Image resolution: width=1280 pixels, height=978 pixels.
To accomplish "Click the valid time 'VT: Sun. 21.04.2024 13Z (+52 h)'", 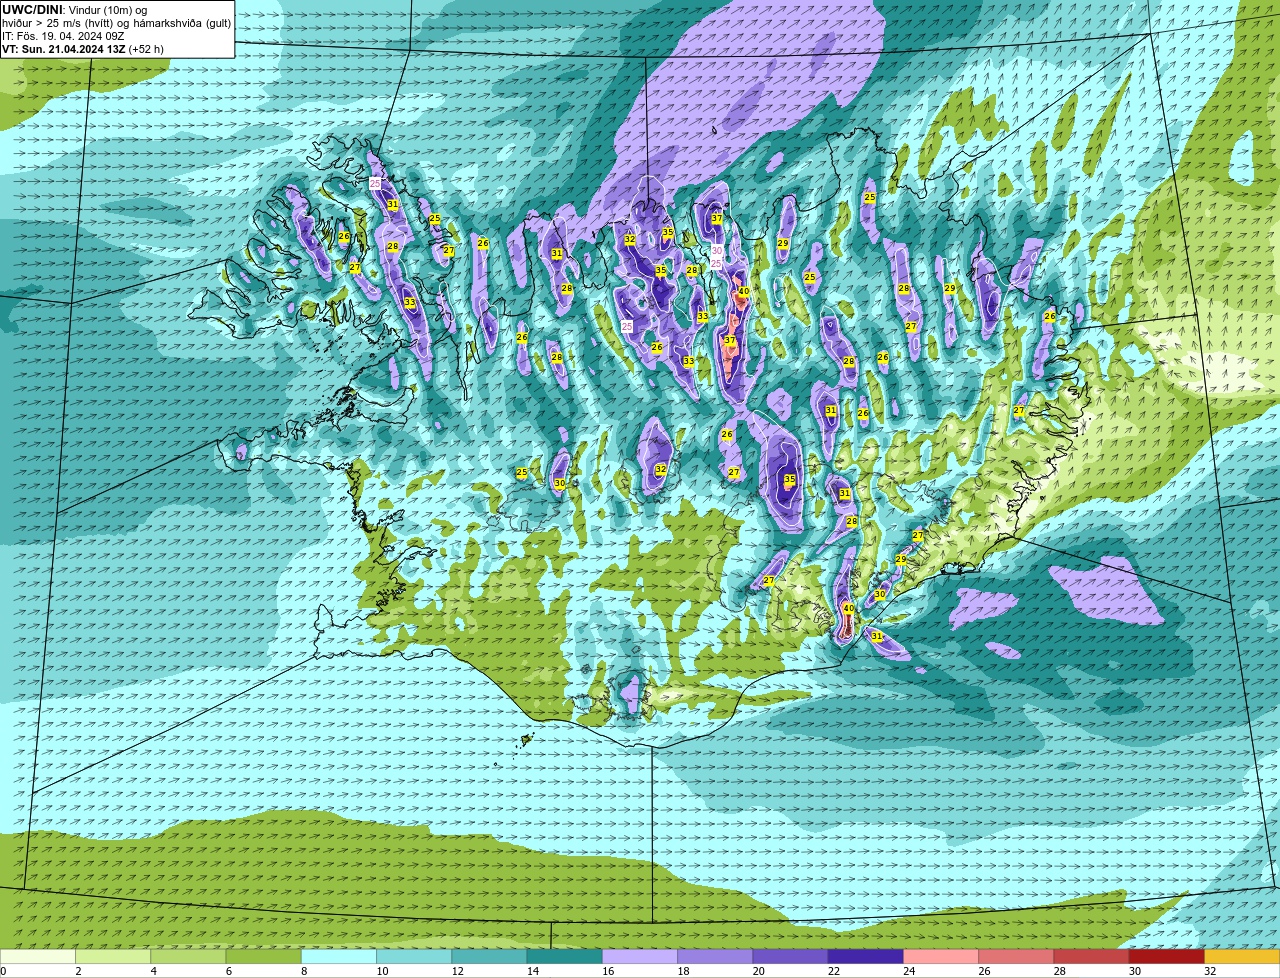I will click(83, 49).
